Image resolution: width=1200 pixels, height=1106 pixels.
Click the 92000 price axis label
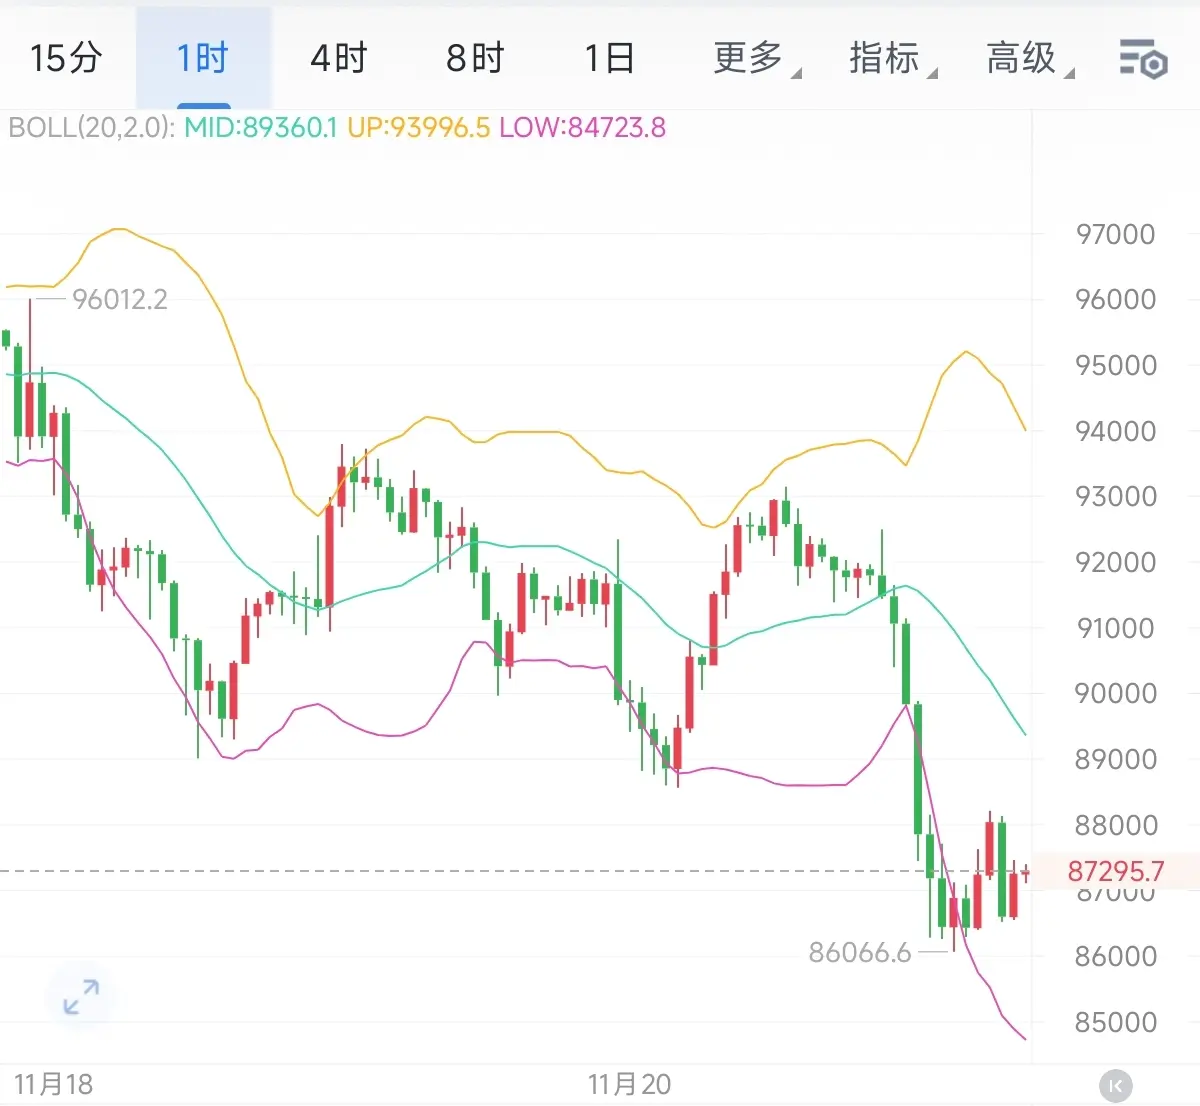pyautogui.click(x=1116, y=562)
